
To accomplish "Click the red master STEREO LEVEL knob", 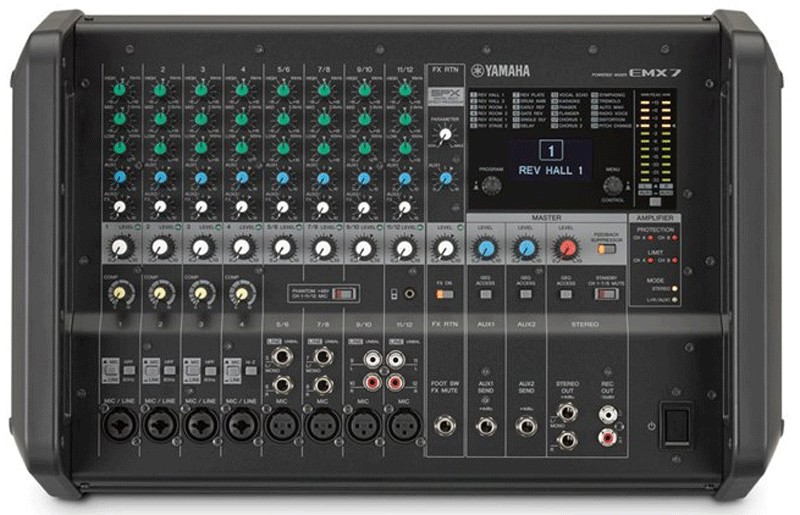I will (567, 249).
